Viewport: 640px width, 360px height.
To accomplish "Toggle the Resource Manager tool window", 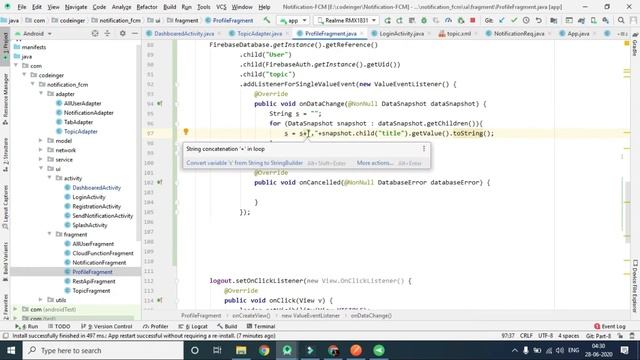I will (x=5, y=98).
